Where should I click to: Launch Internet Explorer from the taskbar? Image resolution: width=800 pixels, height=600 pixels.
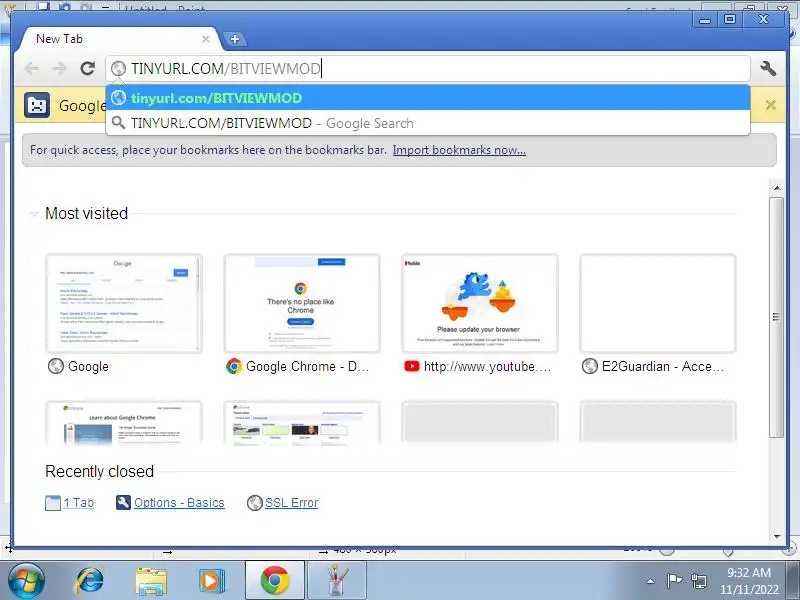(89, 581)
